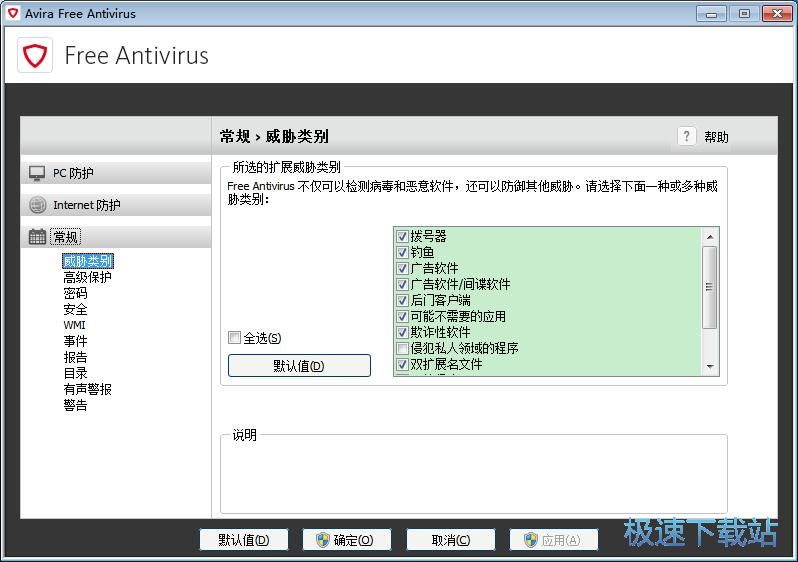Minimize the Avira window

pos(711,14)
